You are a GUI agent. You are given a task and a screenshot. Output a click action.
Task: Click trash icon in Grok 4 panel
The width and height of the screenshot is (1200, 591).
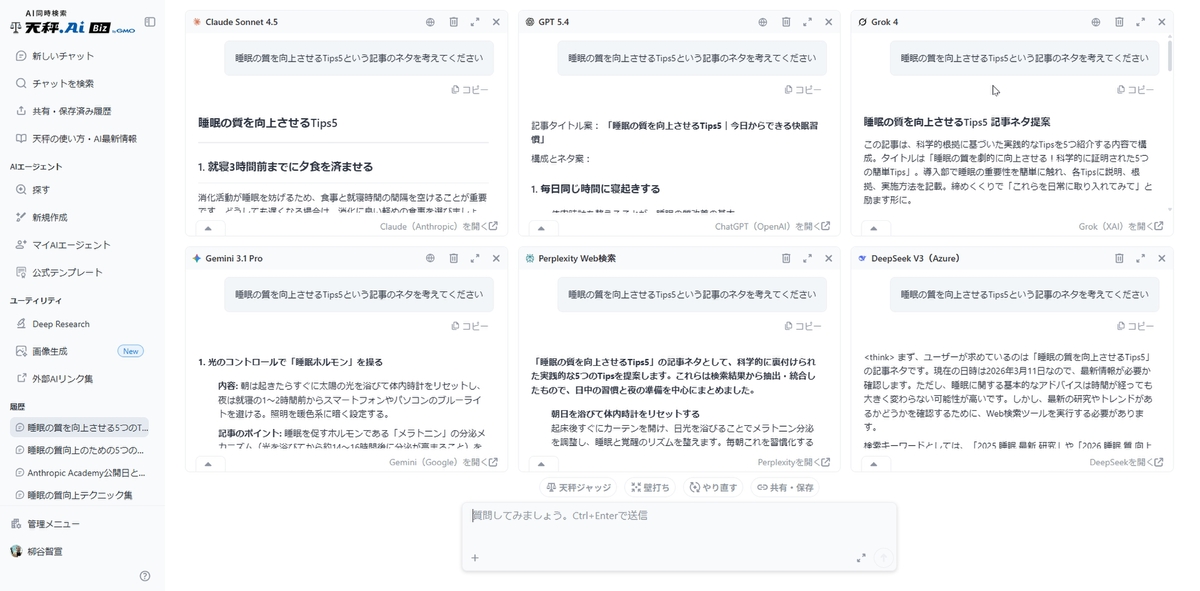coord(1119,22)
